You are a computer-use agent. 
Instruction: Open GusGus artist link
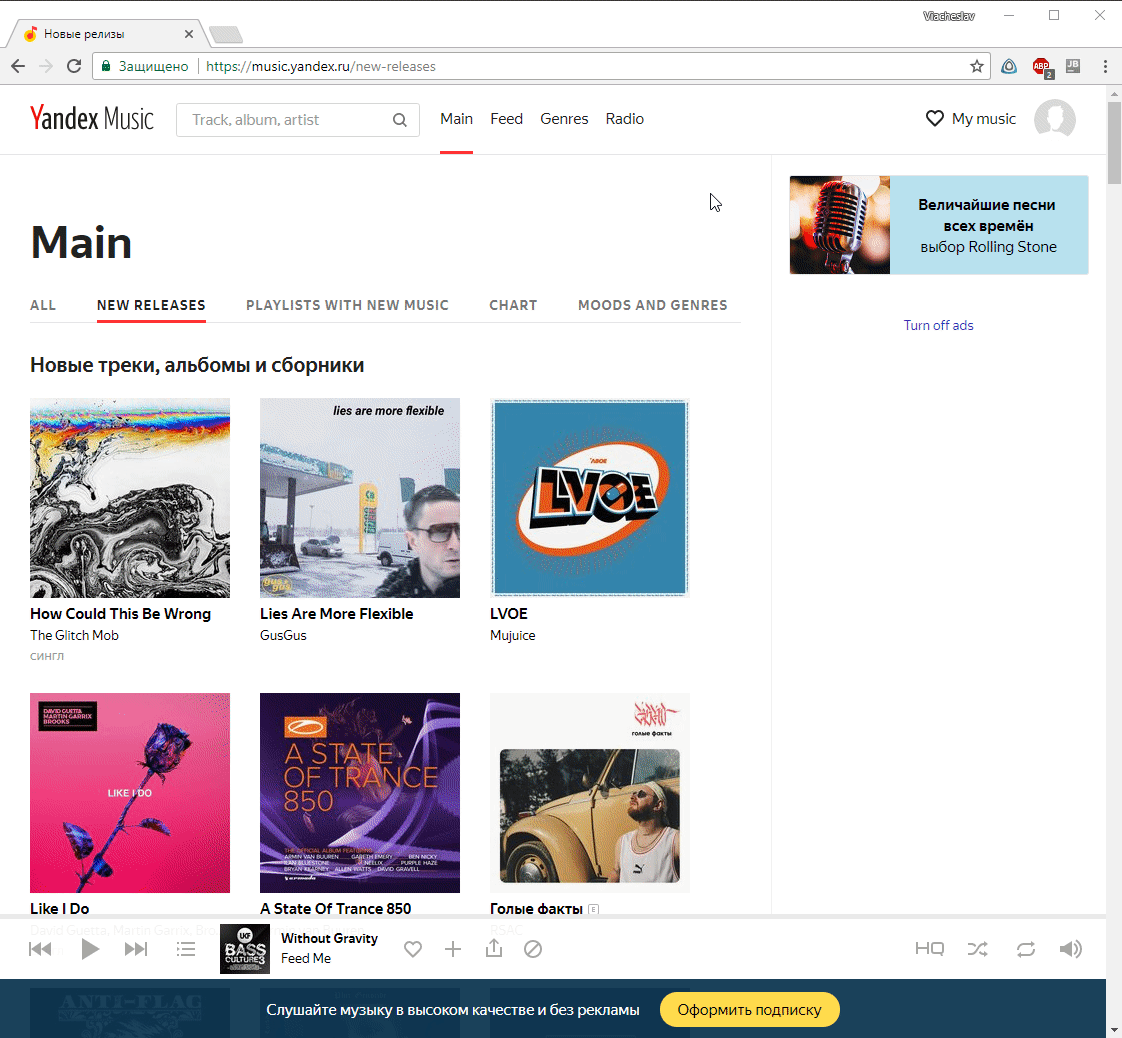coord(283,635)
